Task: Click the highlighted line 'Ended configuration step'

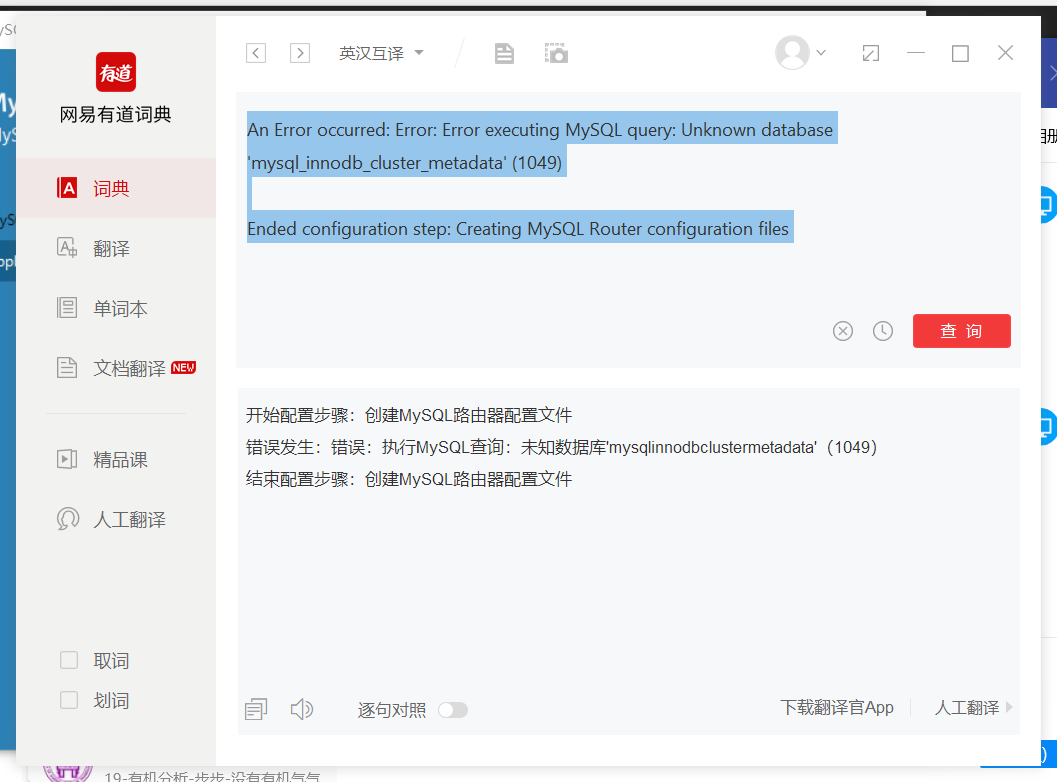Action: coord(518,229)
